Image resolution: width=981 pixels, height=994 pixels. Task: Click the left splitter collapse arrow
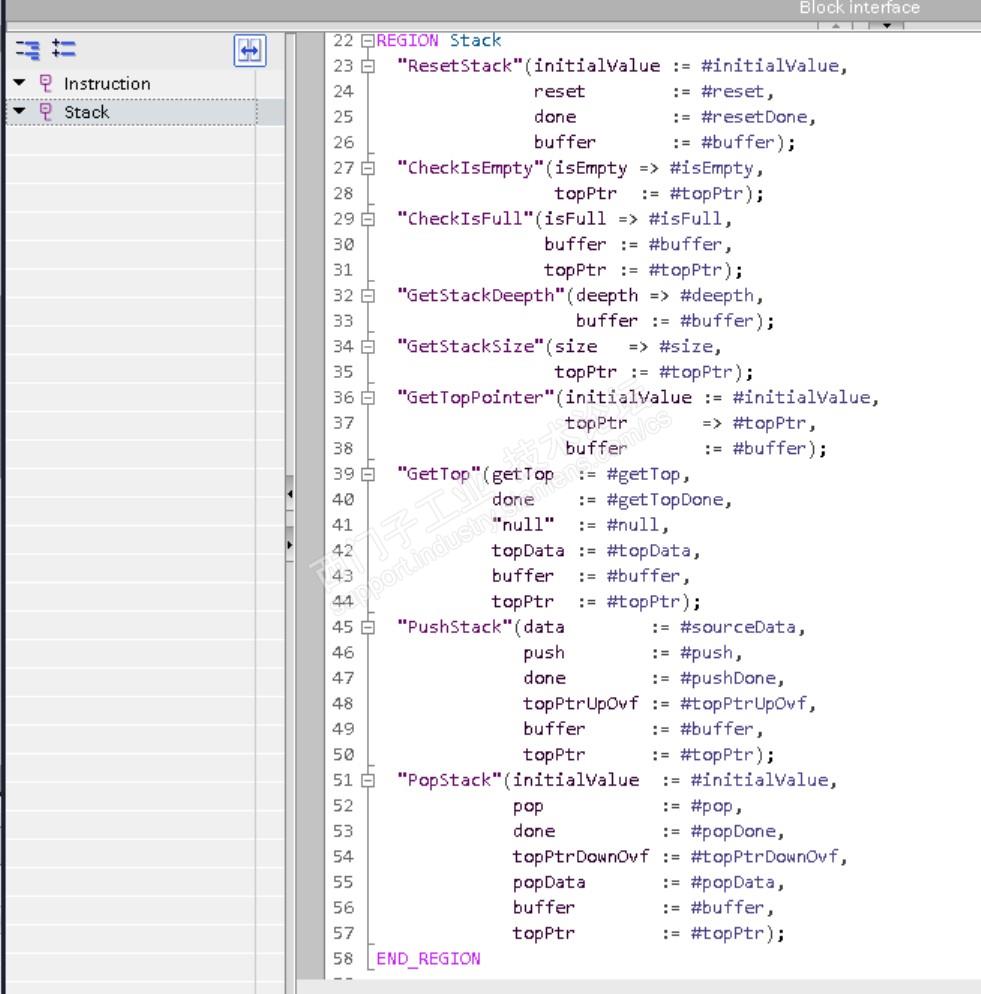290,494
